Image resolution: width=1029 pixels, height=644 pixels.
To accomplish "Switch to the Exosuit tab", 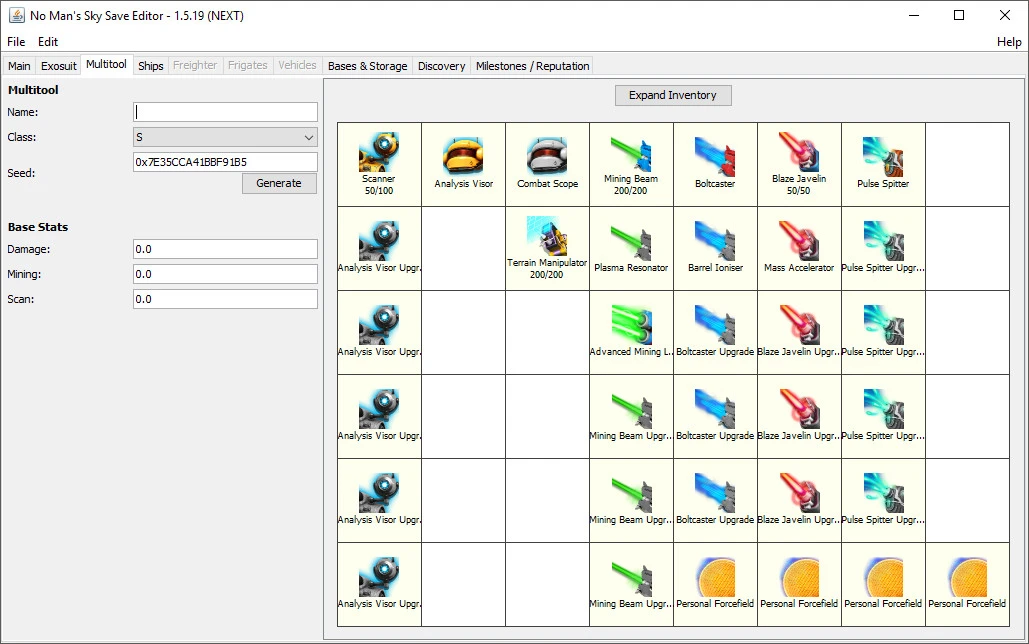I will click(x=58, y=65).
